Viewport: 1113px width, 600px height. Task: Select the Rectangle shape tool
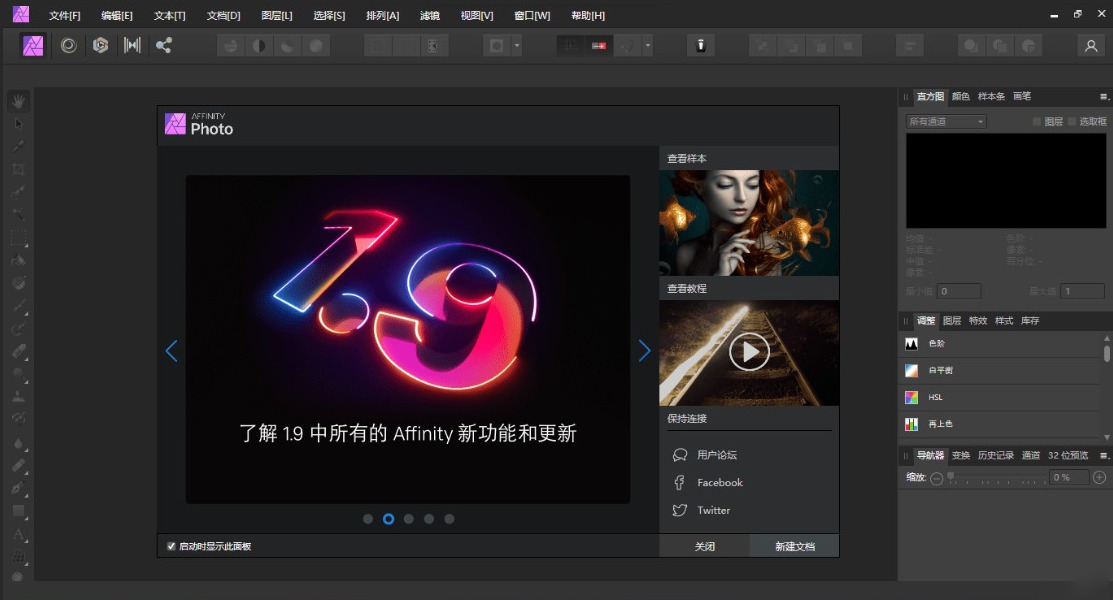[18, 511]
